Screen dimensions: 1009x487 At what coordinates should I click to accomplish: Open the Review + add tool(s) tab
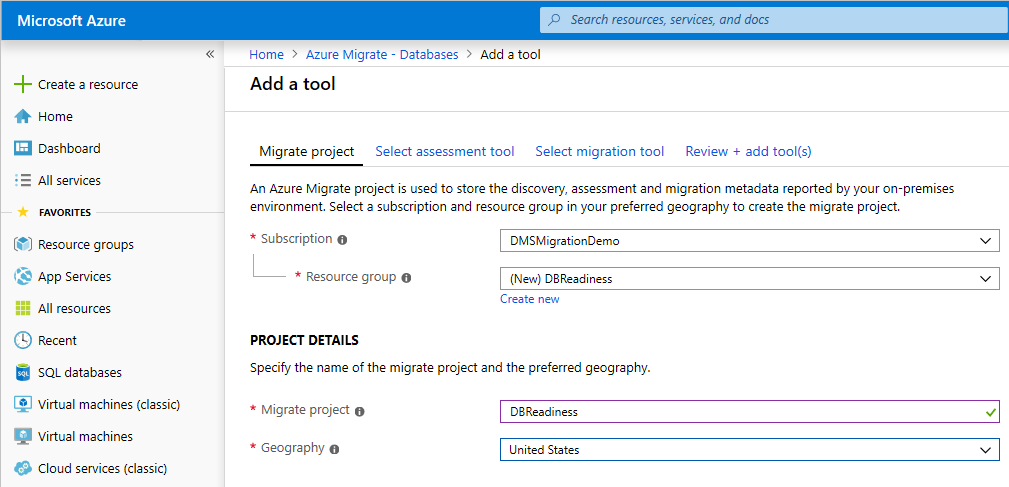point(748,152)
